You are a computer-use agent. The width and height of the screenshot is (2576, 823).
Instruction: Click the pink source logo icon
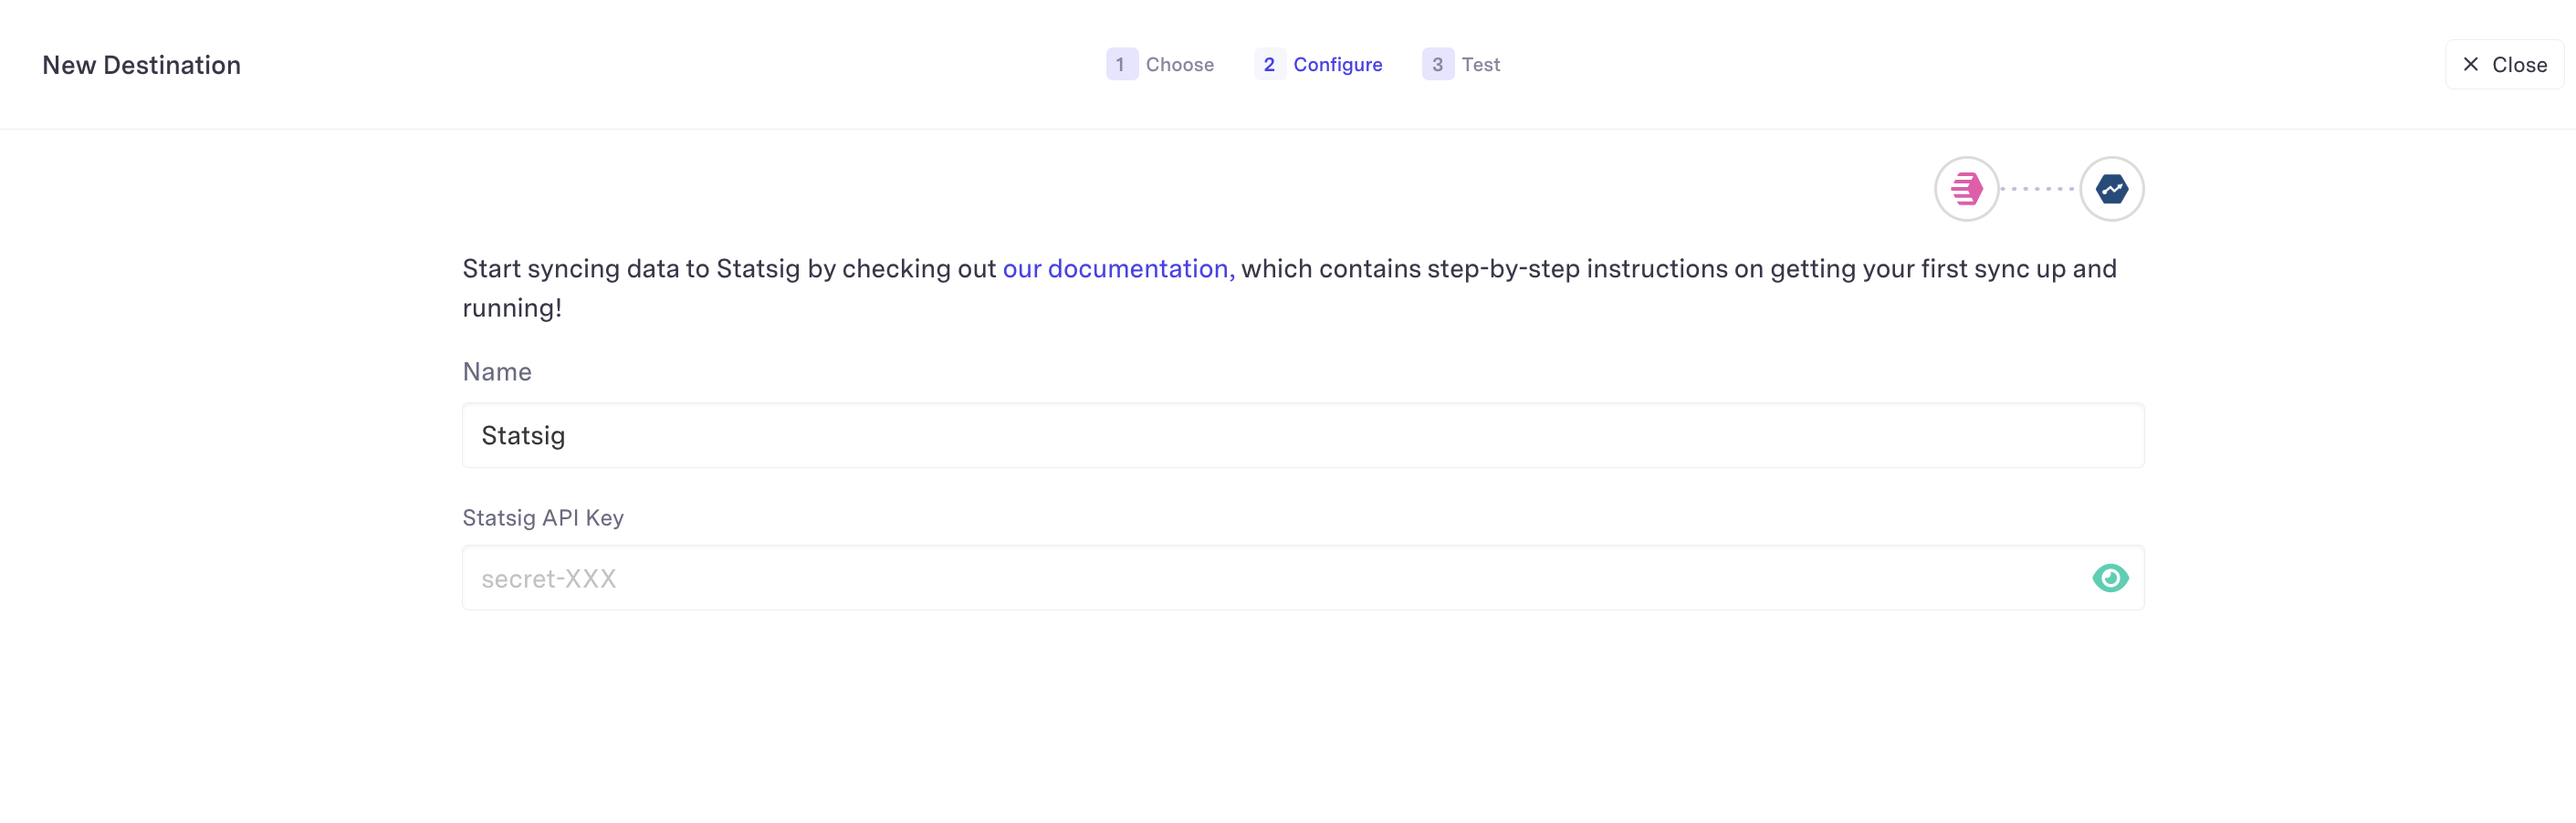pyautogui.click(x=1966, y=189)
